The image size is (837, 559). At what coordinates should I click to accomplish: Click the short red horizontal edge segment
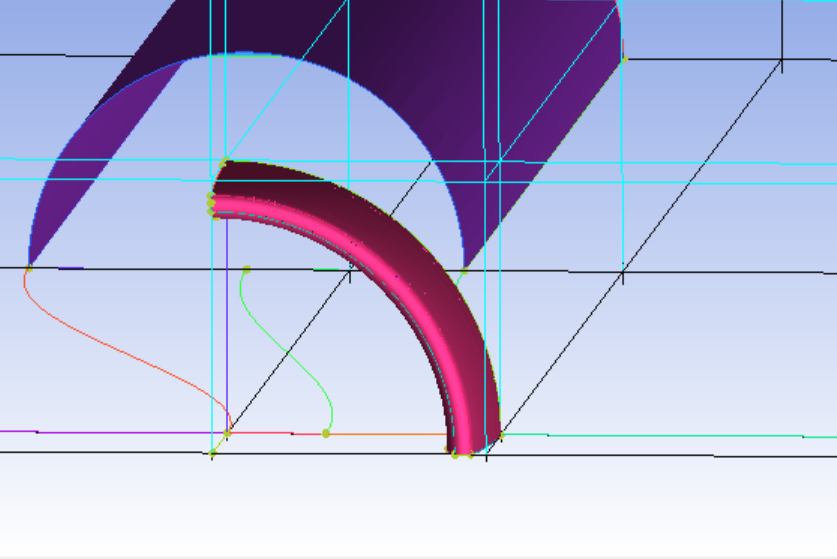pyautogui.click(x=262, y=433)
